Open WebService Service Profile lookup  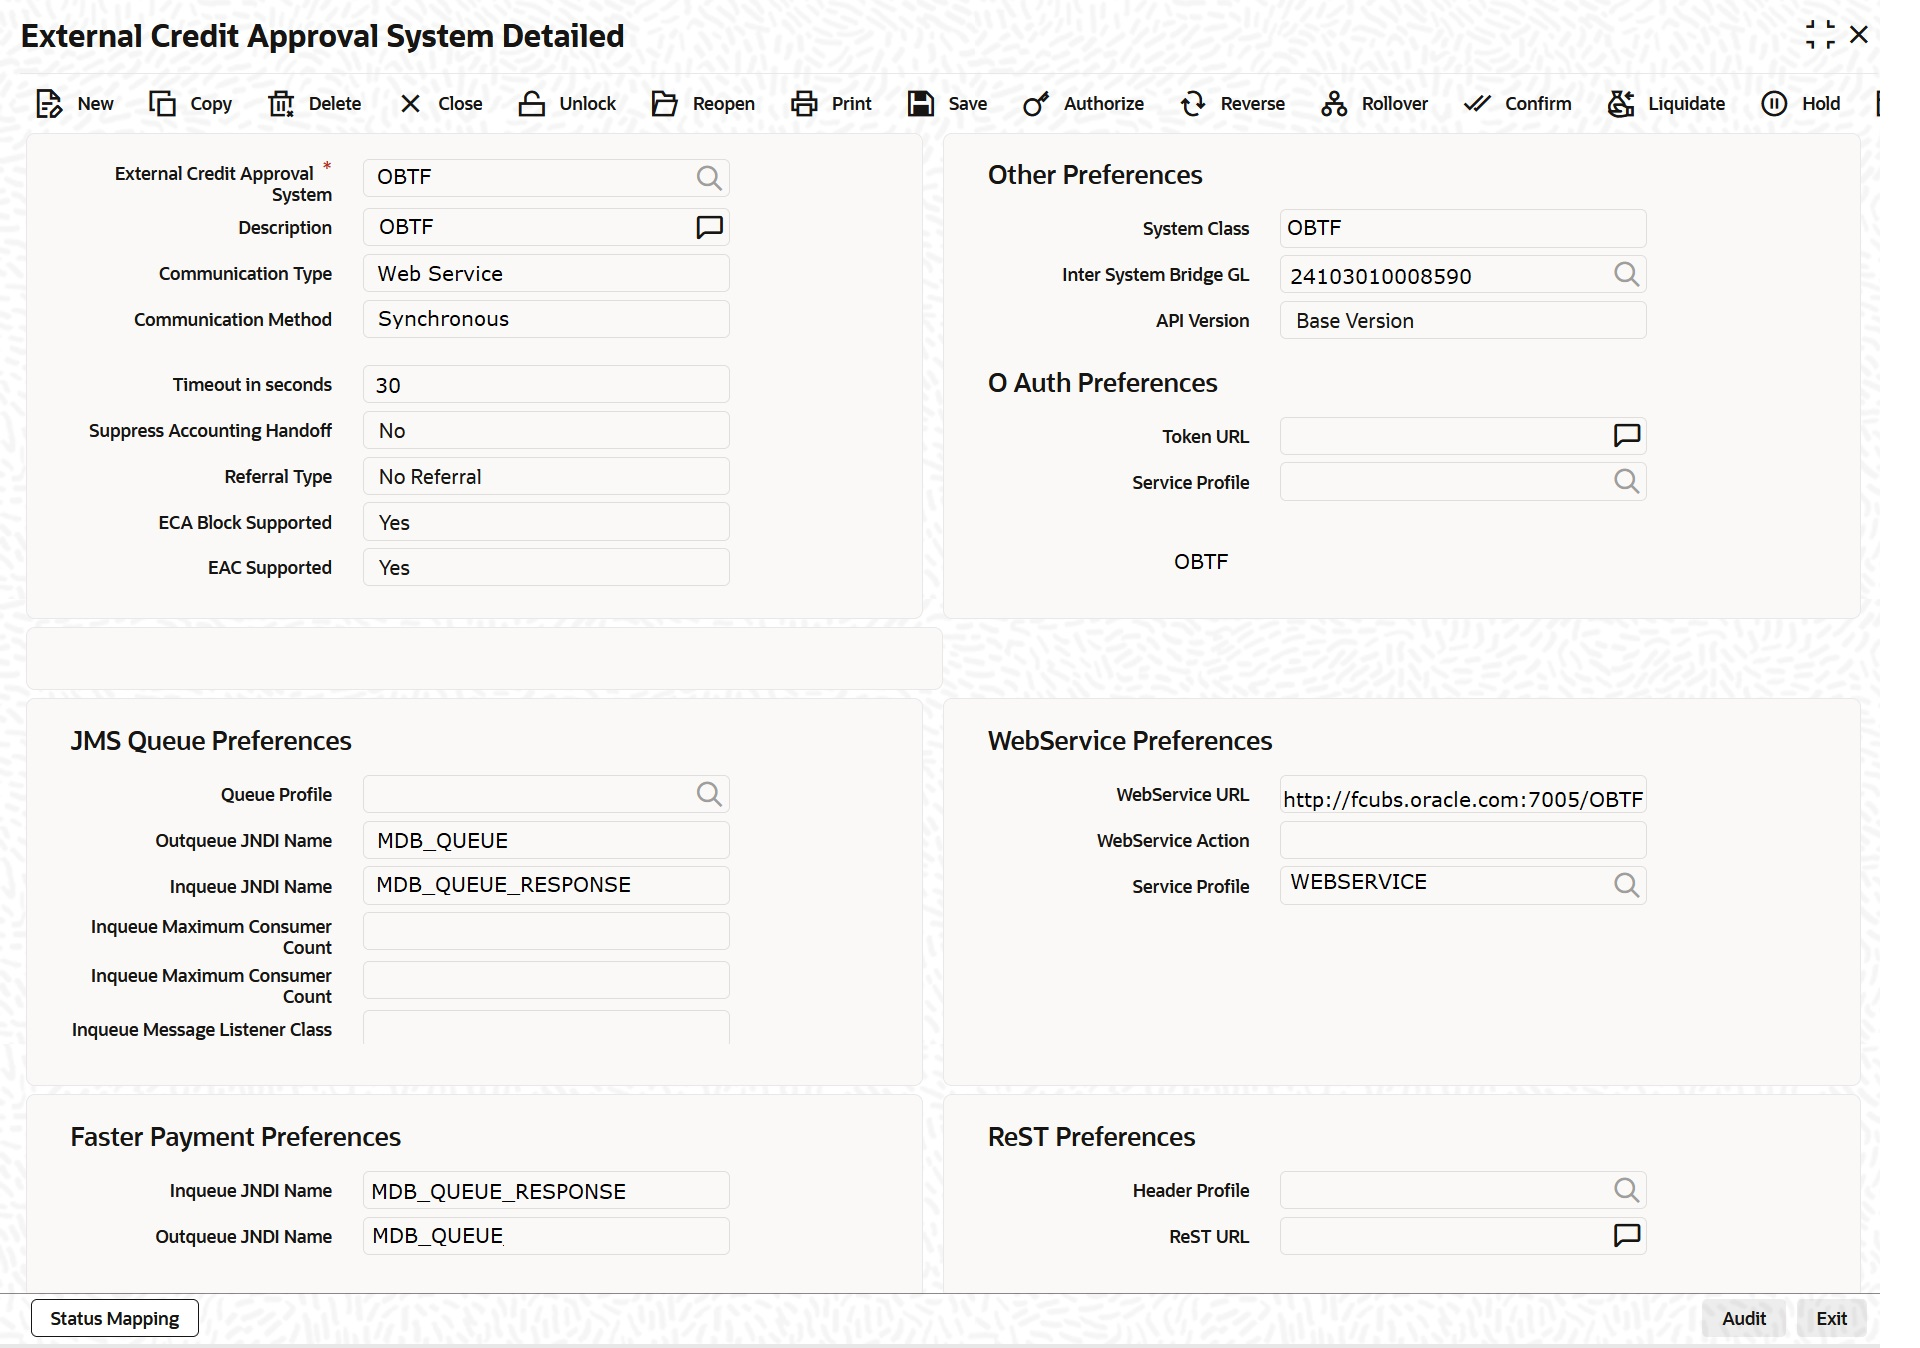(1626, 885)
